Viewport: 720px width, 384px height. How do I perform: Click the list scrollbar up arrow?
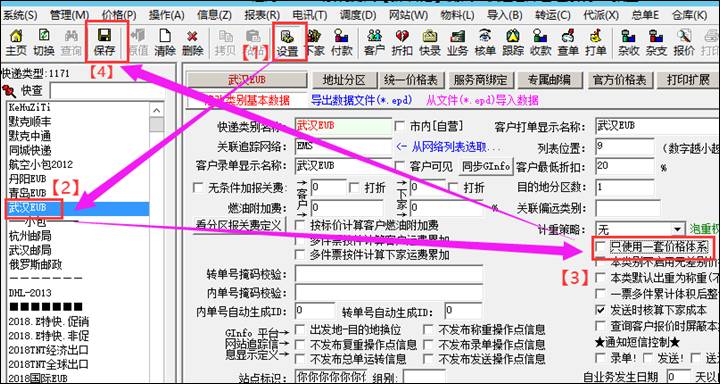157,110
